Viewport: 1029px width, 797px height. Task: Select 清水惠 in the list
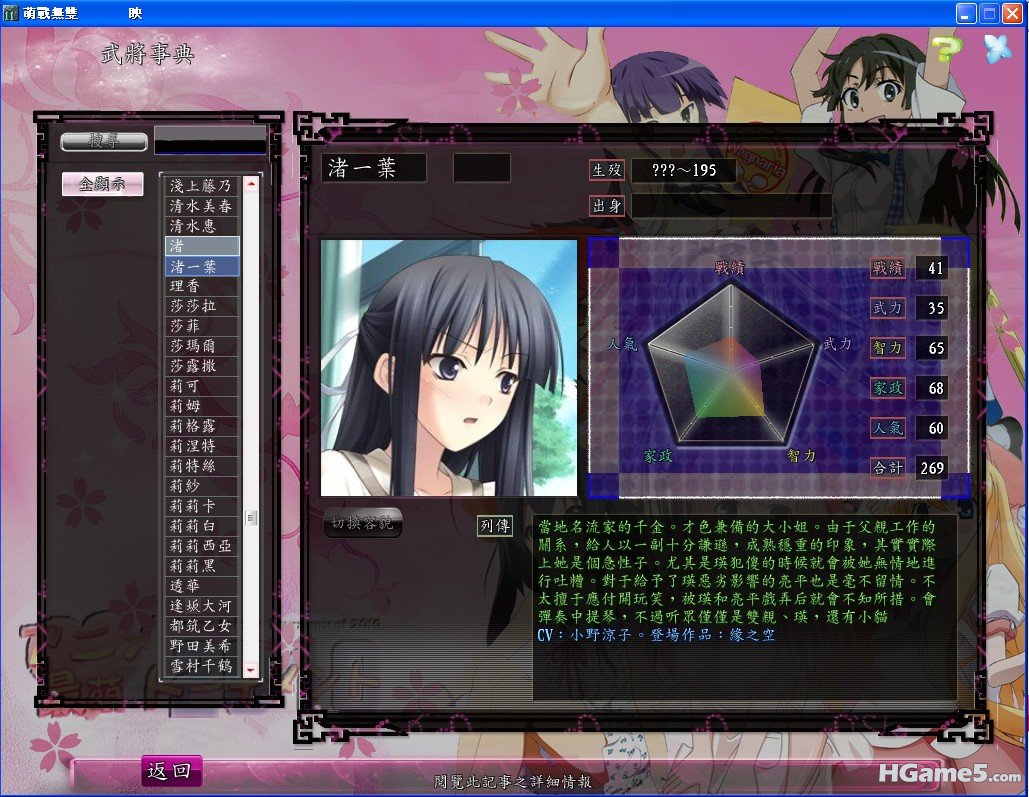click(201, 226)
